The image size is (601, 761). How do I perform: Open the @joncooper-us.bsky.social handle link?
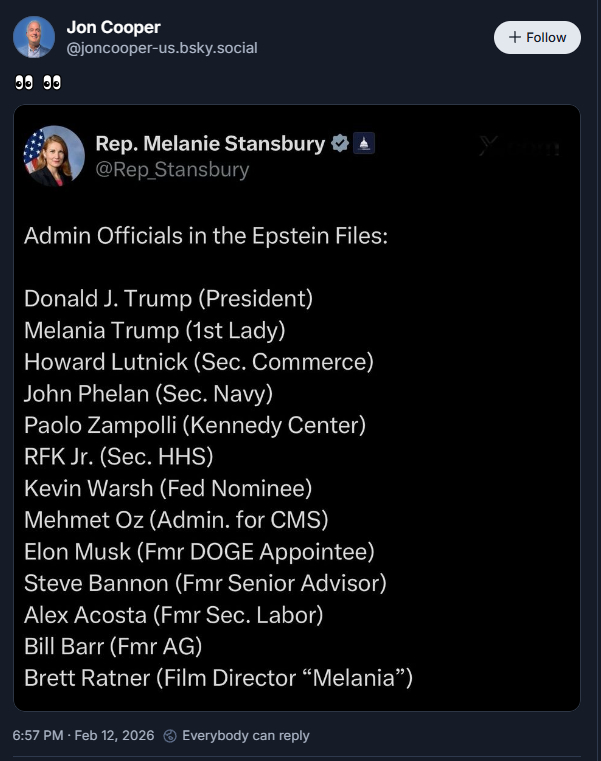click(x=162, y=47)
